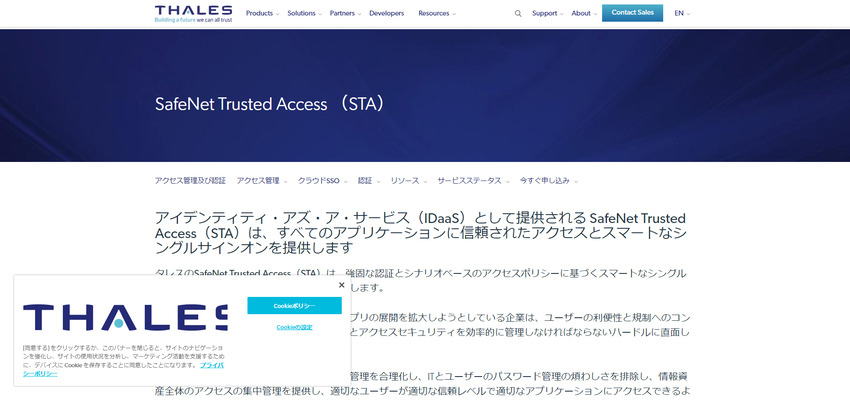The image size is (850, 400).
Task: Click the SafeNet Trusted Access (STA) banner title
Action: click(x=271, y=104)
